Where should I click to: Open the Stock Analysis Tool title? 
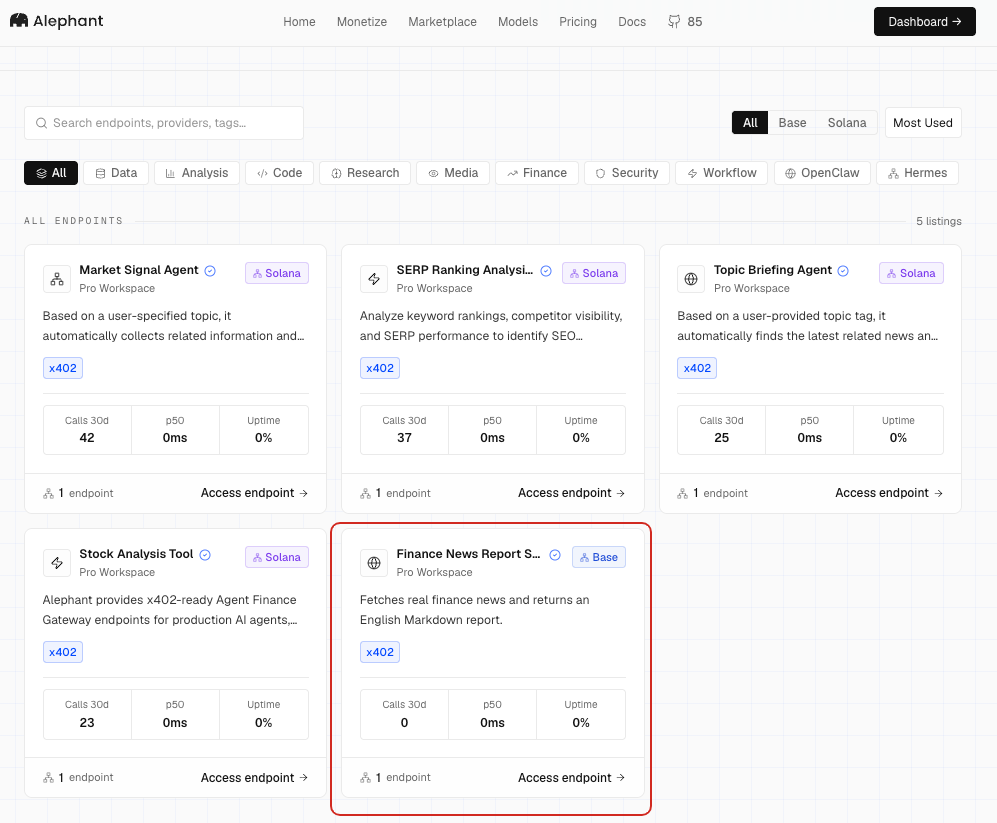[x=136, y=554]
